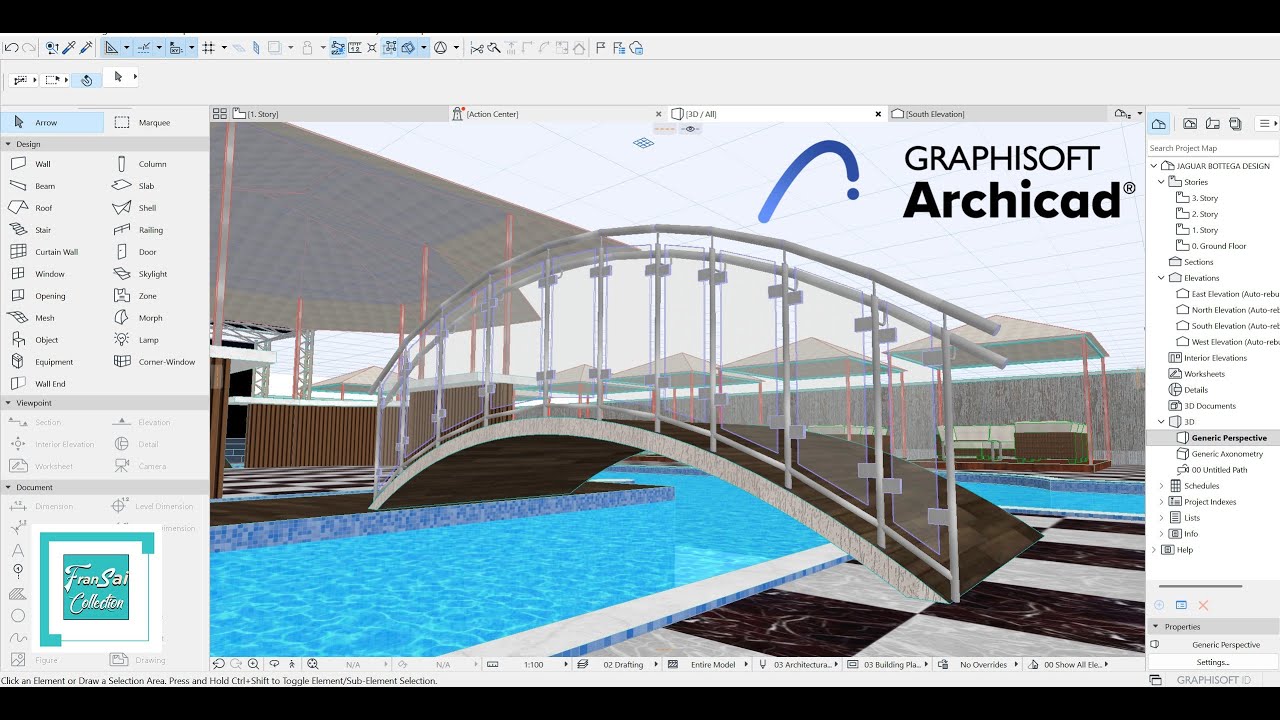Toggle the Quick Selection magnet button
Viewport: 1280px width, 720px height.
click(x=86, y=80)
